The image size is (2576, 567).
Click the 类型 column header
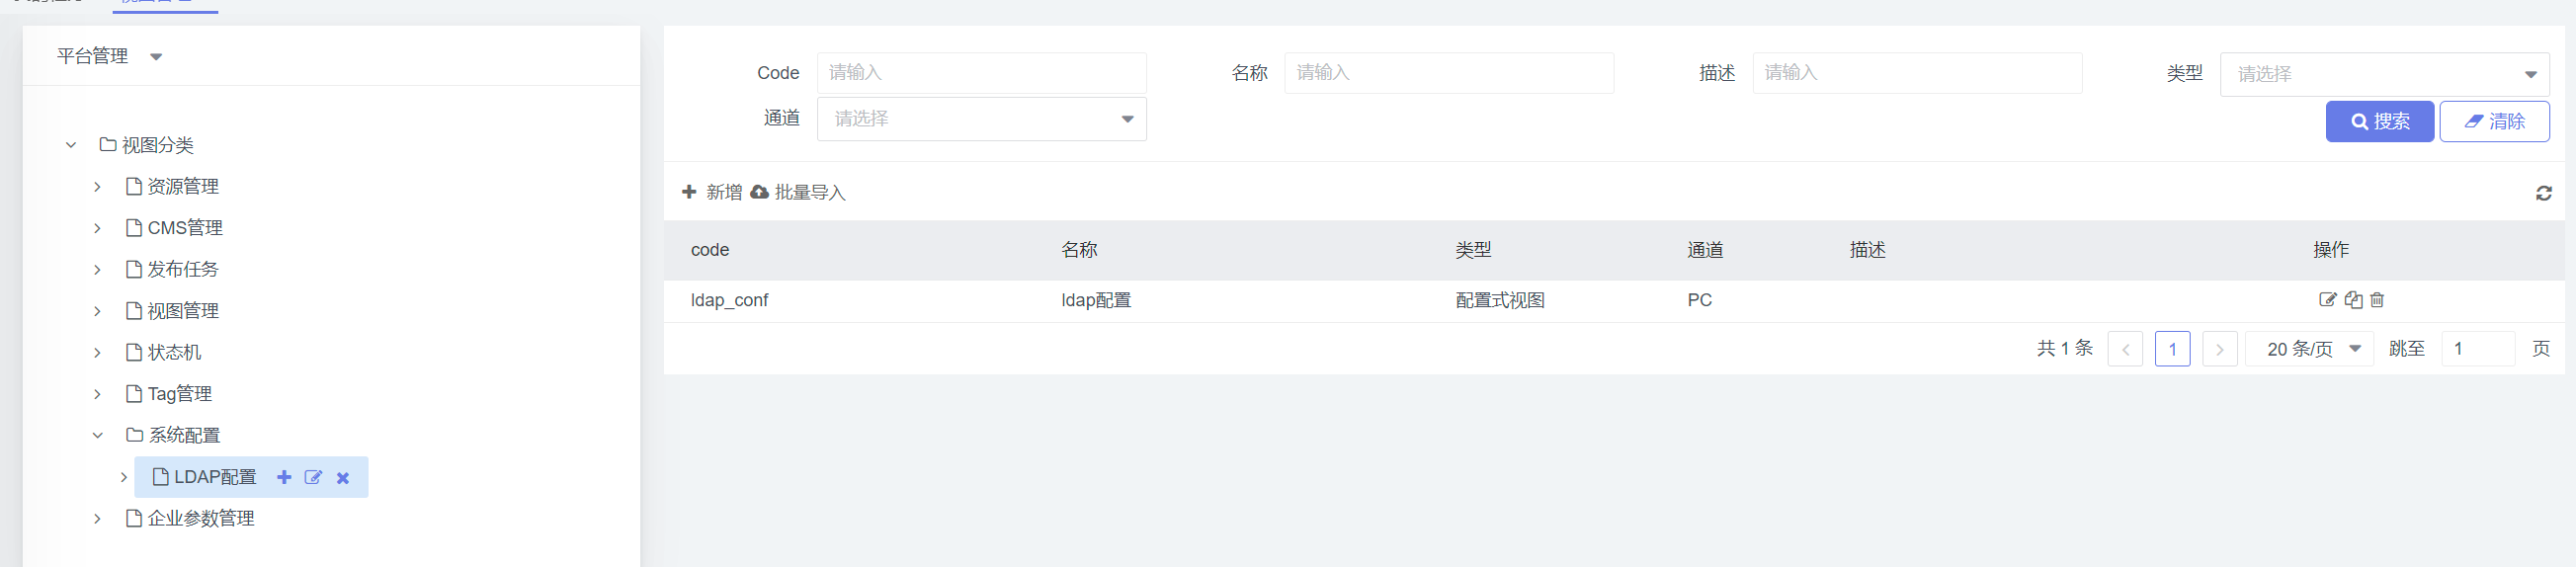point(1473,250)
